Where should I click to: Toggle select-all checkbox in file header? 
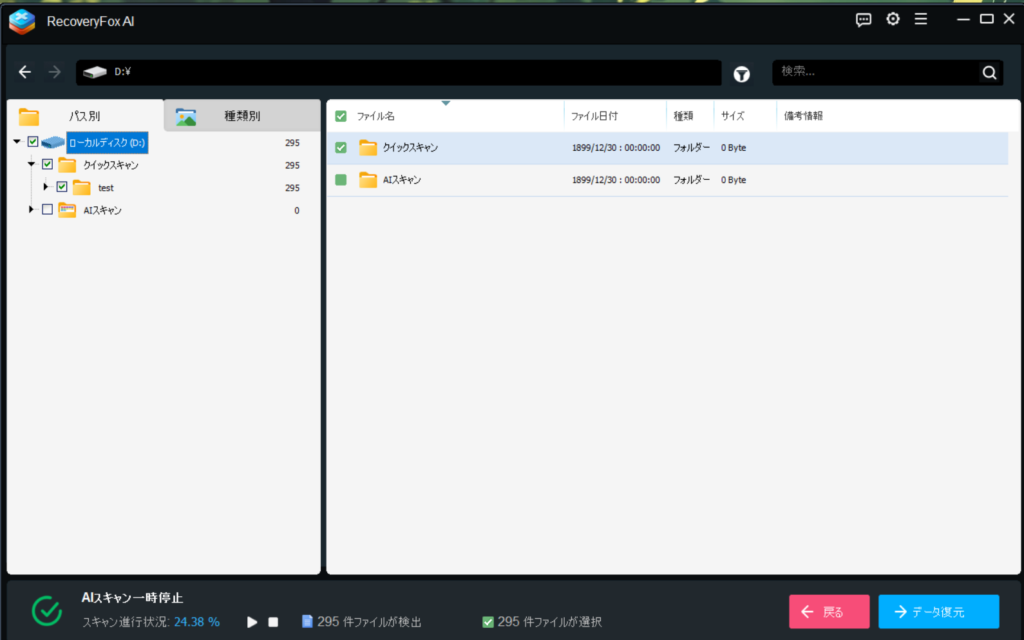tap(341, 116)
